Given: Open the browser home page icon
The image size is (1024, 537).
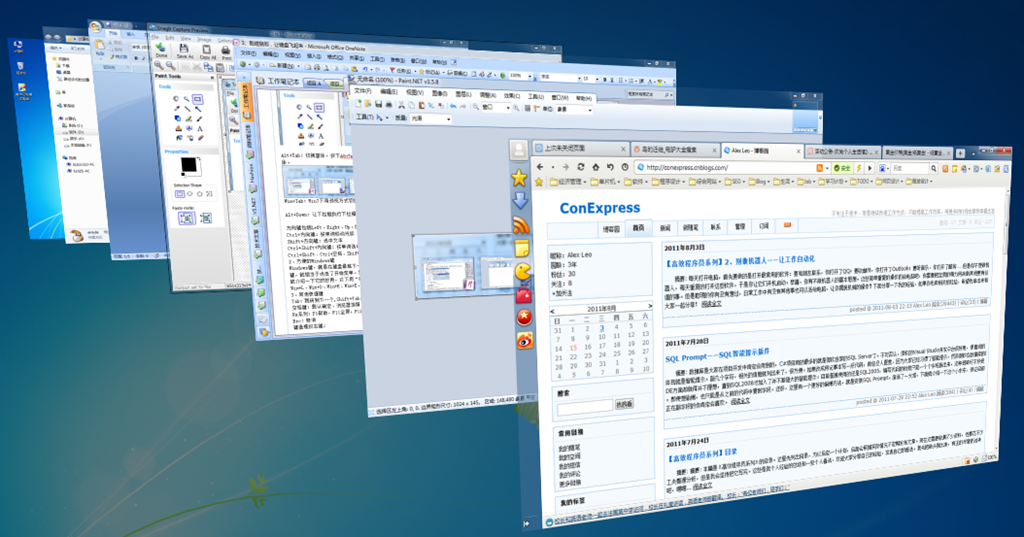Looking at the screenshot, I should [596, 167].
